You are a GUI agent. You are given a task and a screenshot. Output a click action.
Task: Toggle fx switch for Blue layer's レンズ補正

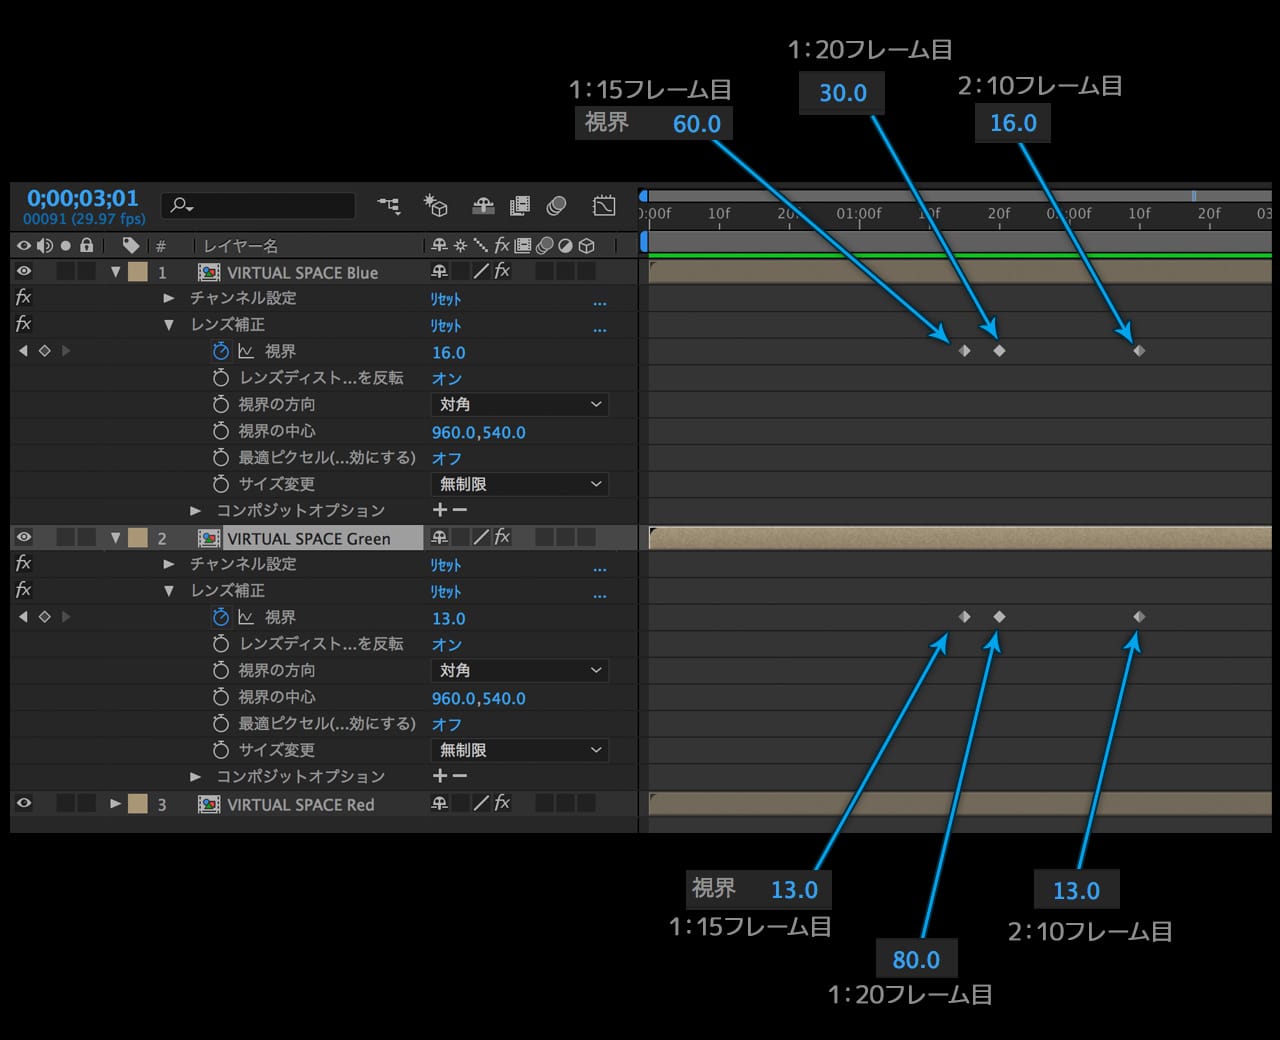(24, 324)
